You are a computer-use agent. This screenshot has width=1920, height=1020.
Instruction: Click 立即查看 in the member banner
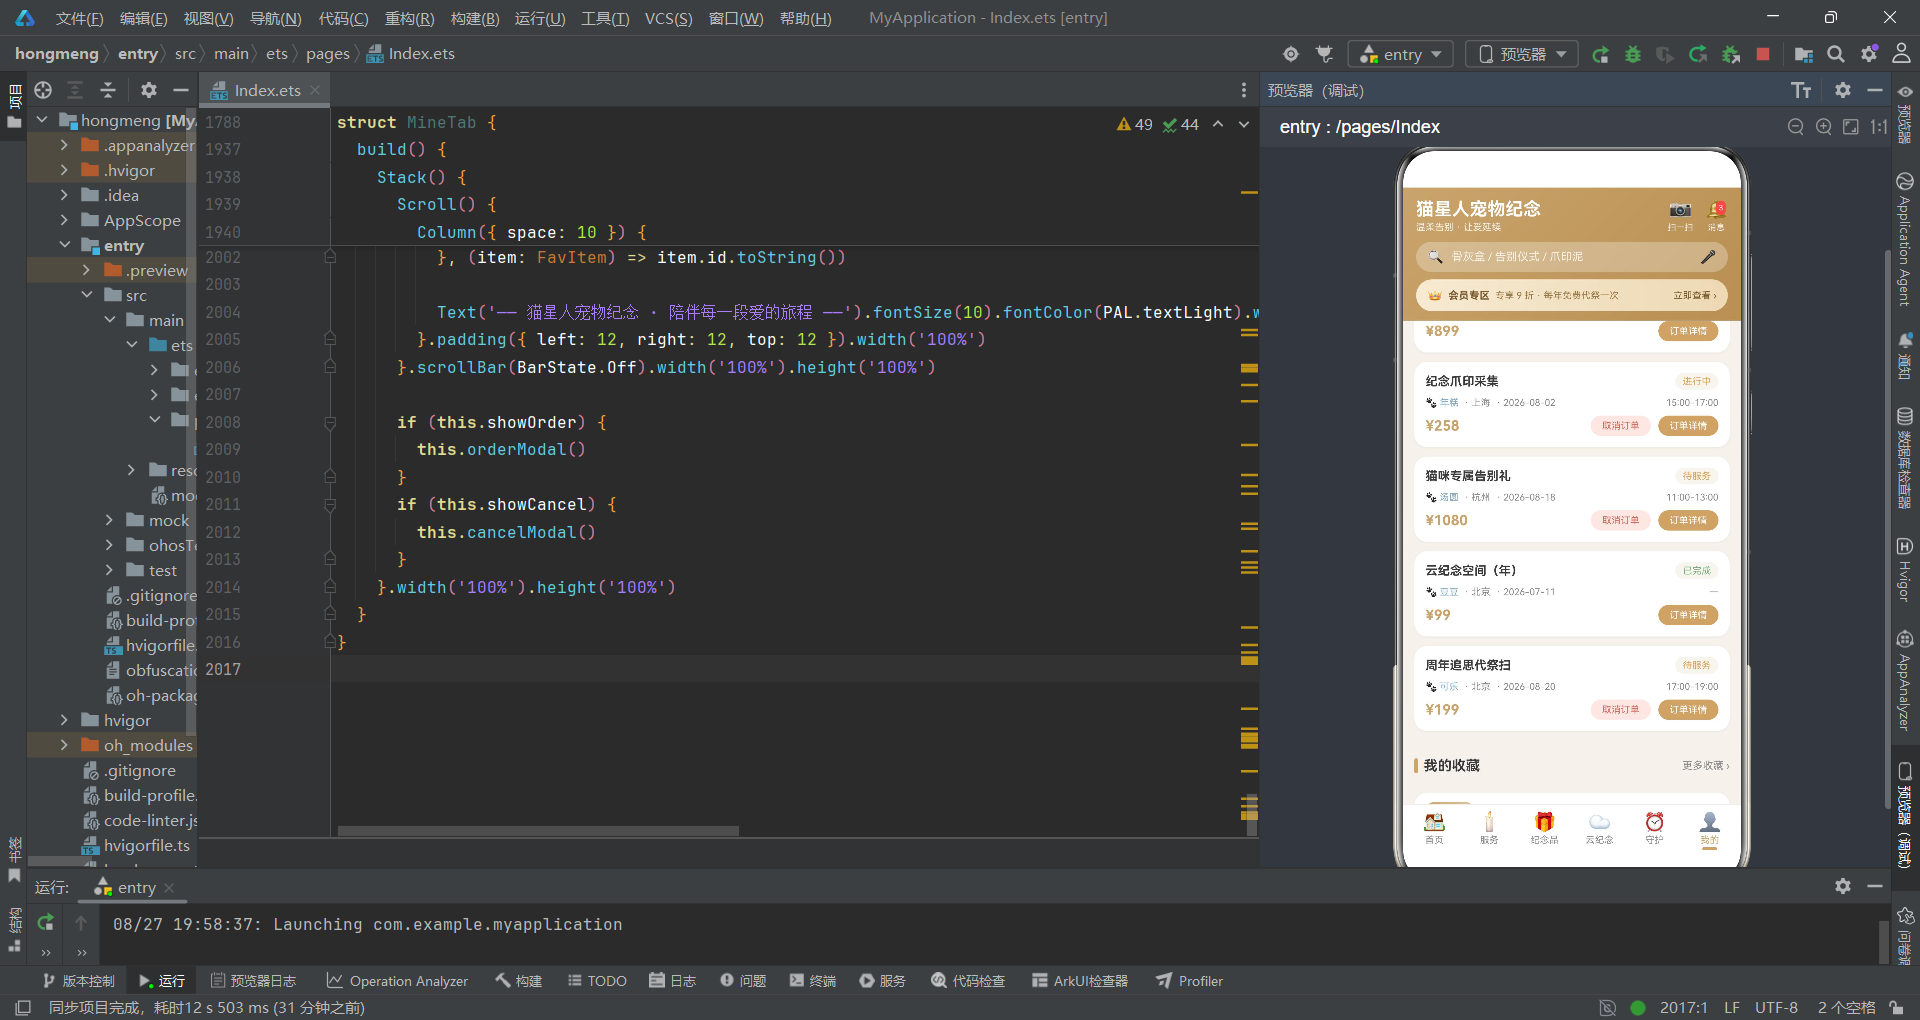click(1694, 296)
